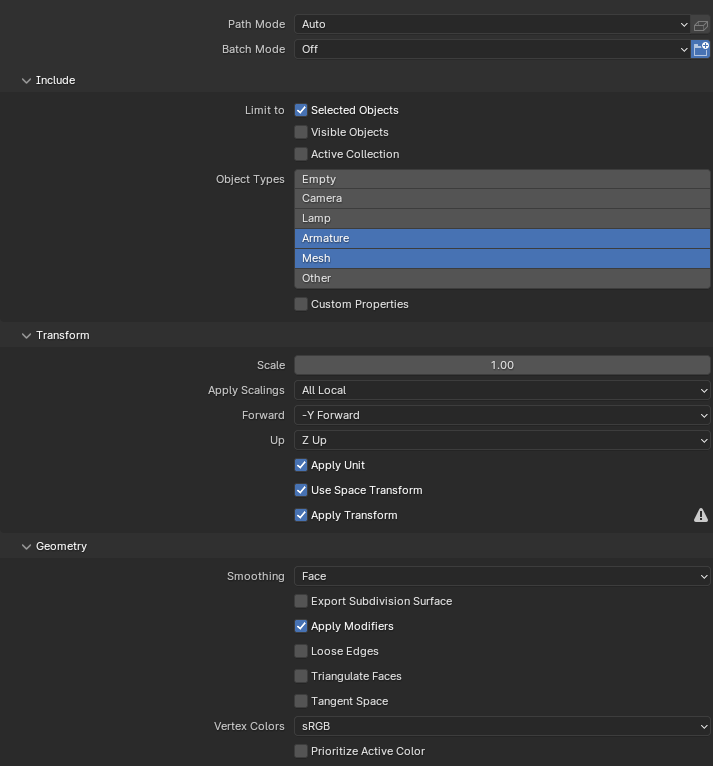Enable the Loose Edges checkbox
The image size is (713, 766).
point(301,651)
